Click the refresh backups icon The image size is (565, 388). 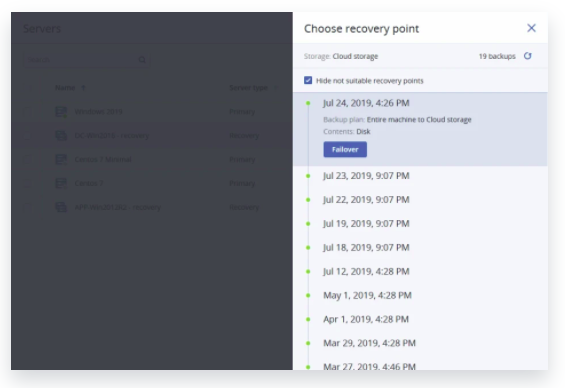coord(528,56)
